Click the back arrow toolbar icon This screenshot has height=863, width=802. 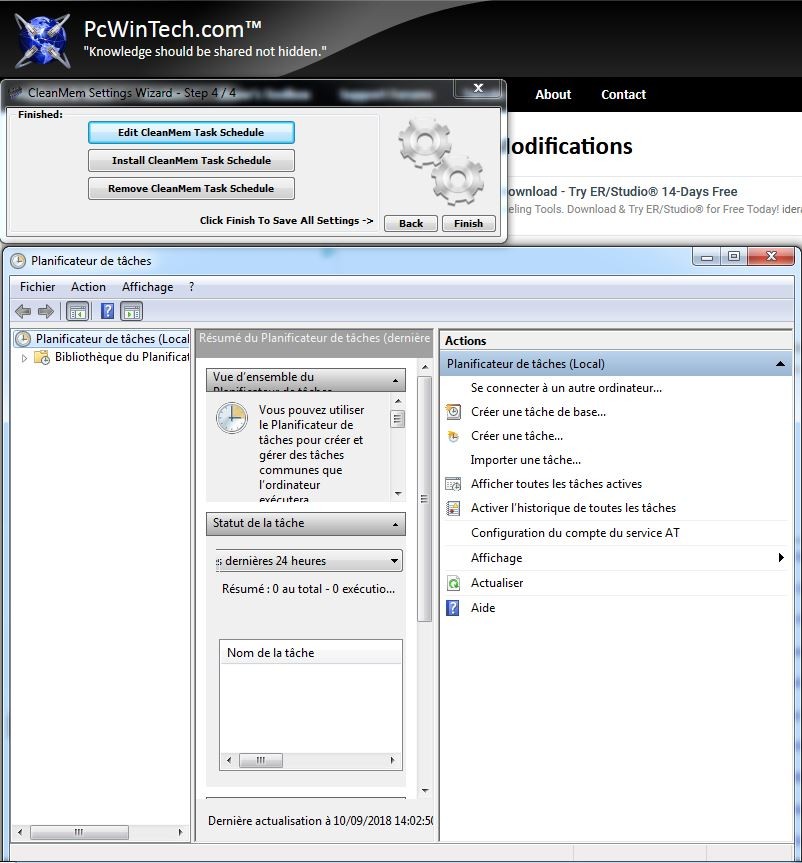click(23, 311)
